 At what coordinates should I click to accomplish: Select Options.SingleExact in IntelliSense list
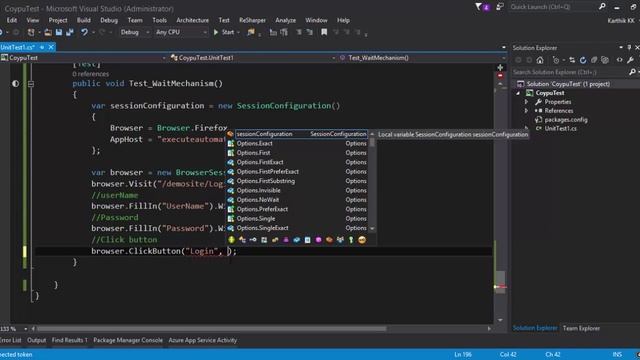coord(298,228)
